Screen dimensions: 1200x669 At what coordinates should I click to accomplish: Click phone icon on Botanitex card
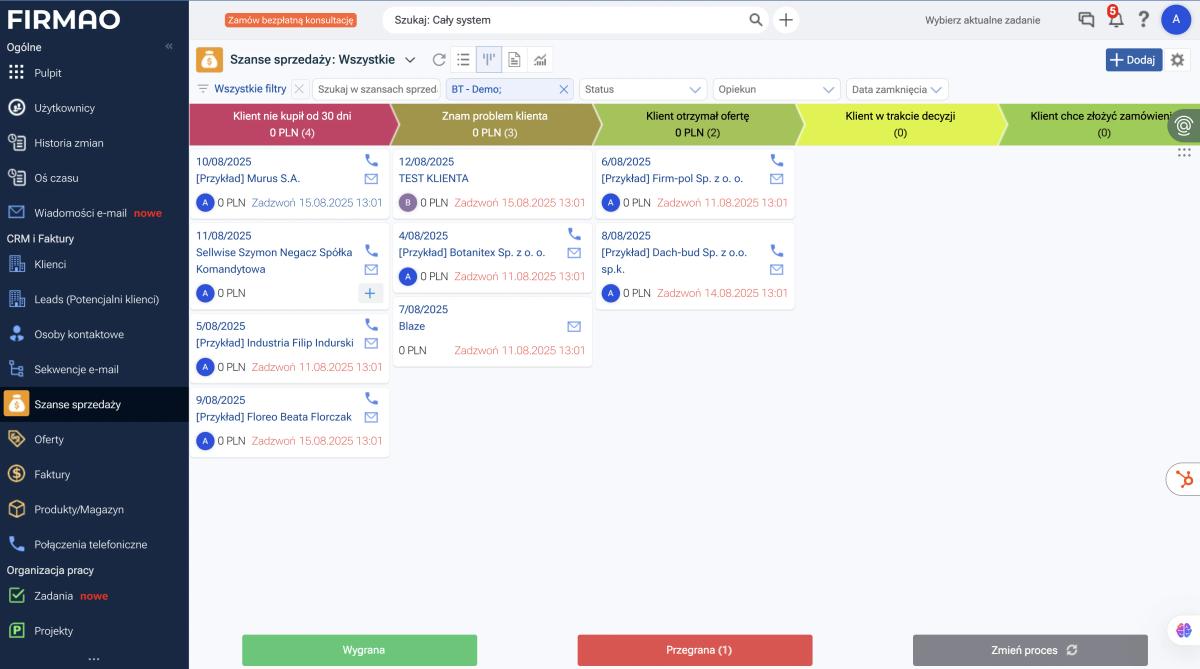pos(574,234)
